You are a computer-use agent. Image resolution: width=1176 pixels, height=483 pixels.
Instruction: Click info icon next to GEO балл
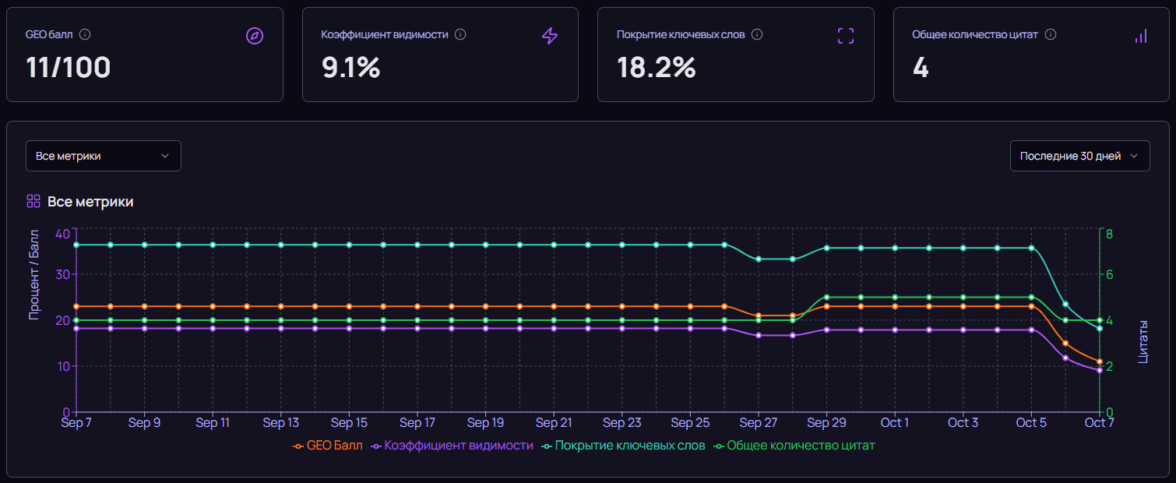click(x=85, y=34)
